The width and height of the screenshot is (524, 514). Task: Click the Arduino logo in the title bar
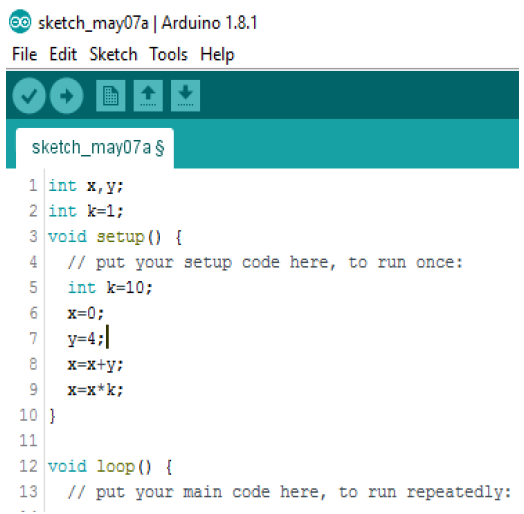(20, 22)
